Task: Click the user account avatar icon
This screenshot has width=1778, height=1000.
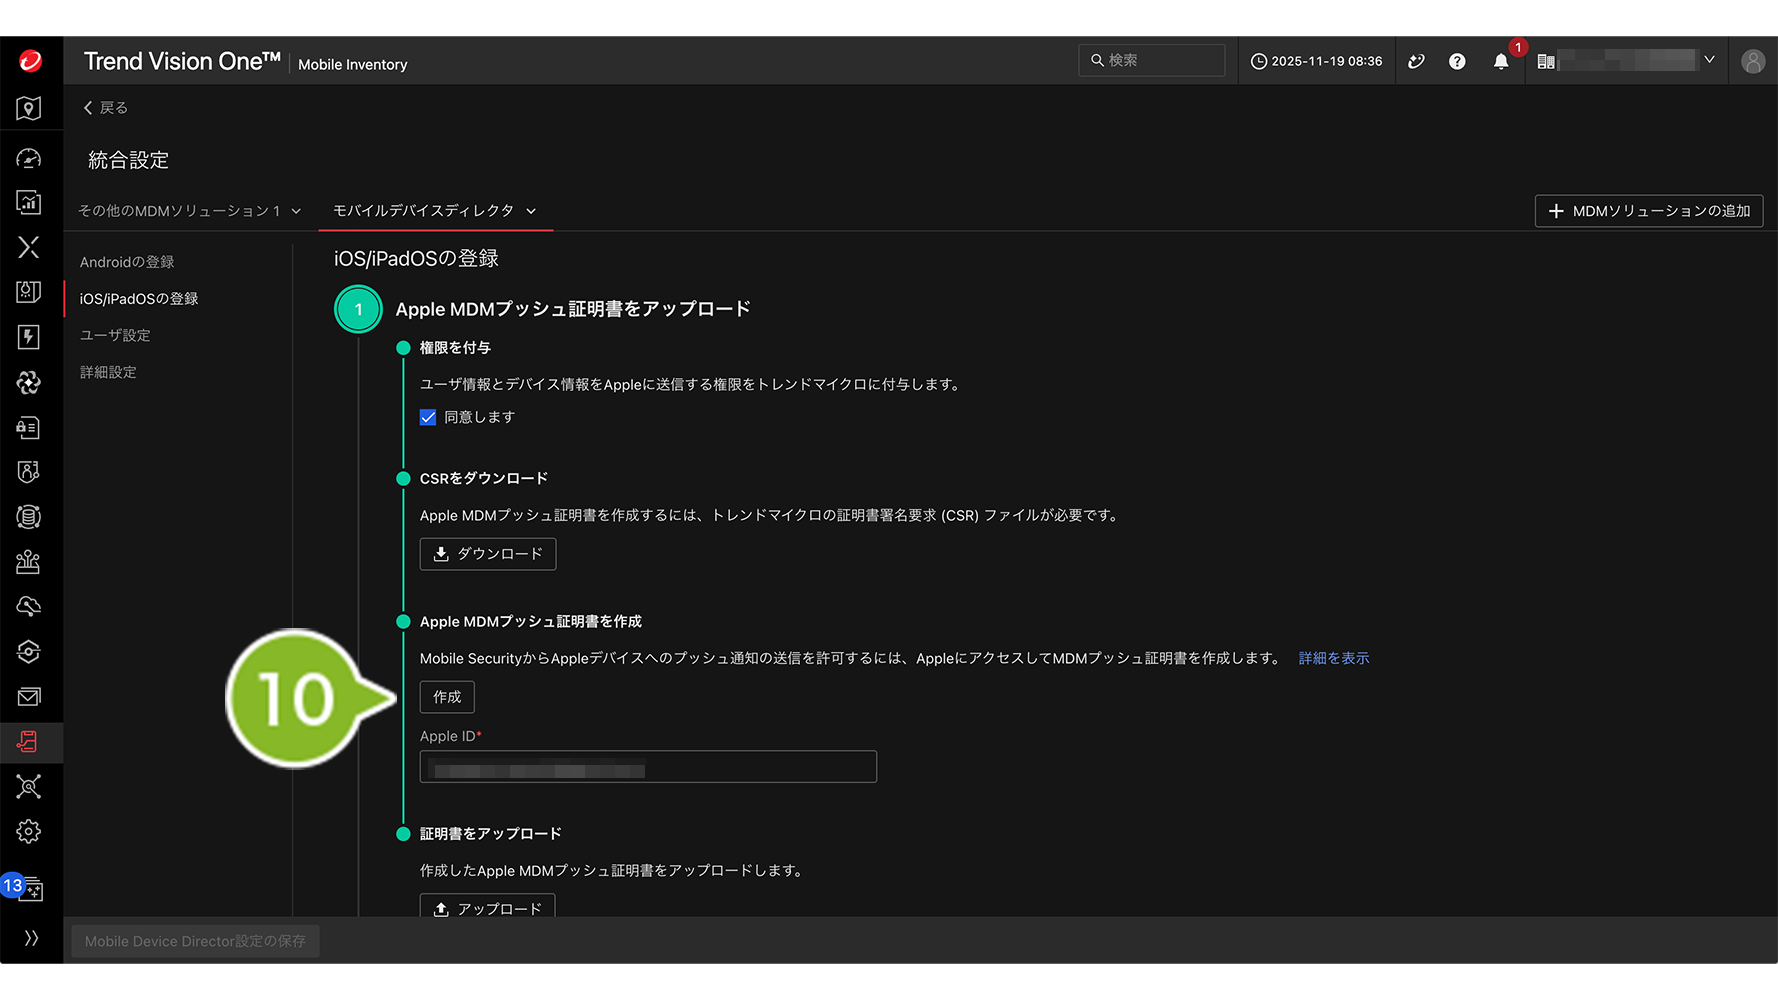Action: point(1752,62)
